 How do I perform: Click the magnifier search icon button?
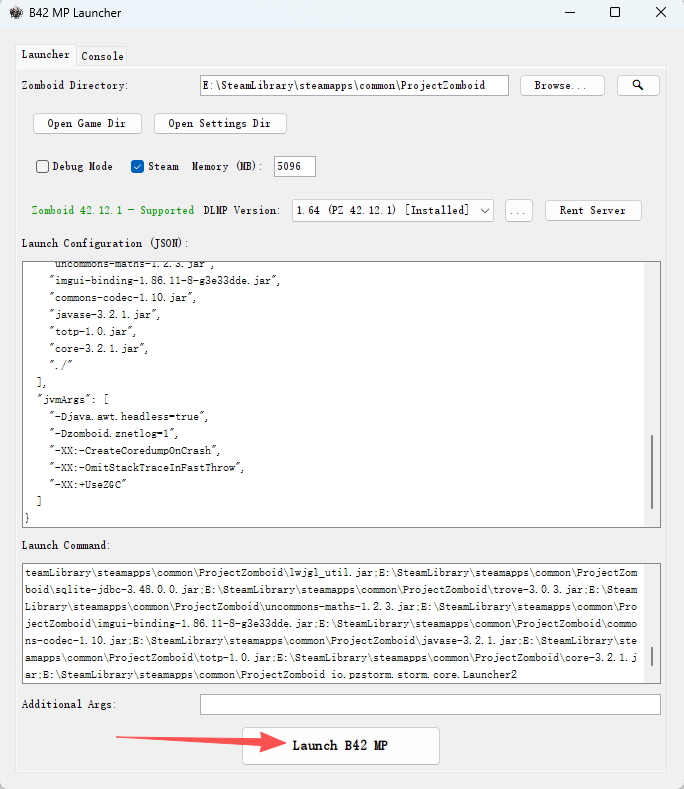tap(638, 86)
